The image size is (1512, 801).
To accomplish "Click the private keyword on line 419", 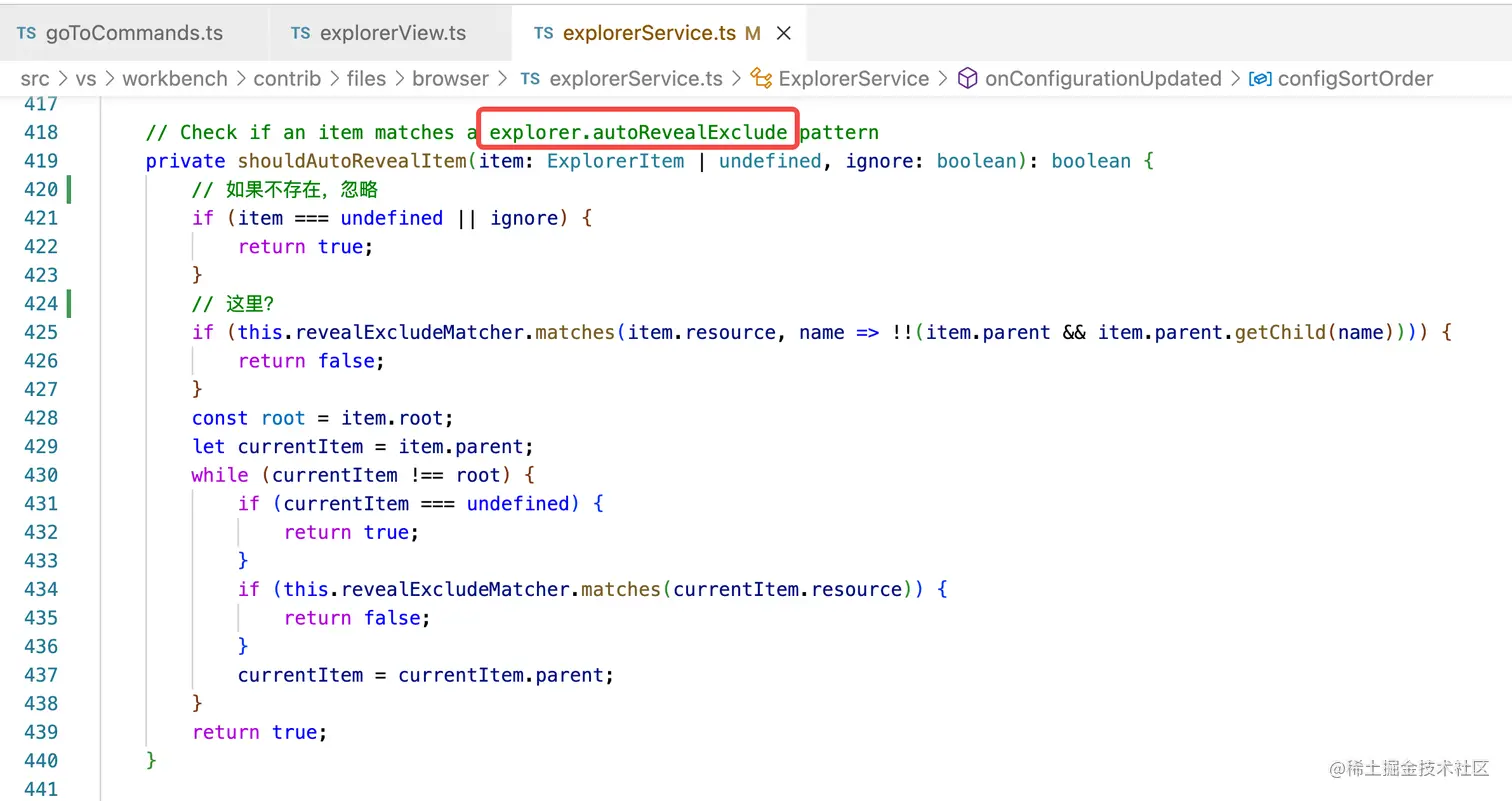I will pyautogui.click(x=185, y=160).
